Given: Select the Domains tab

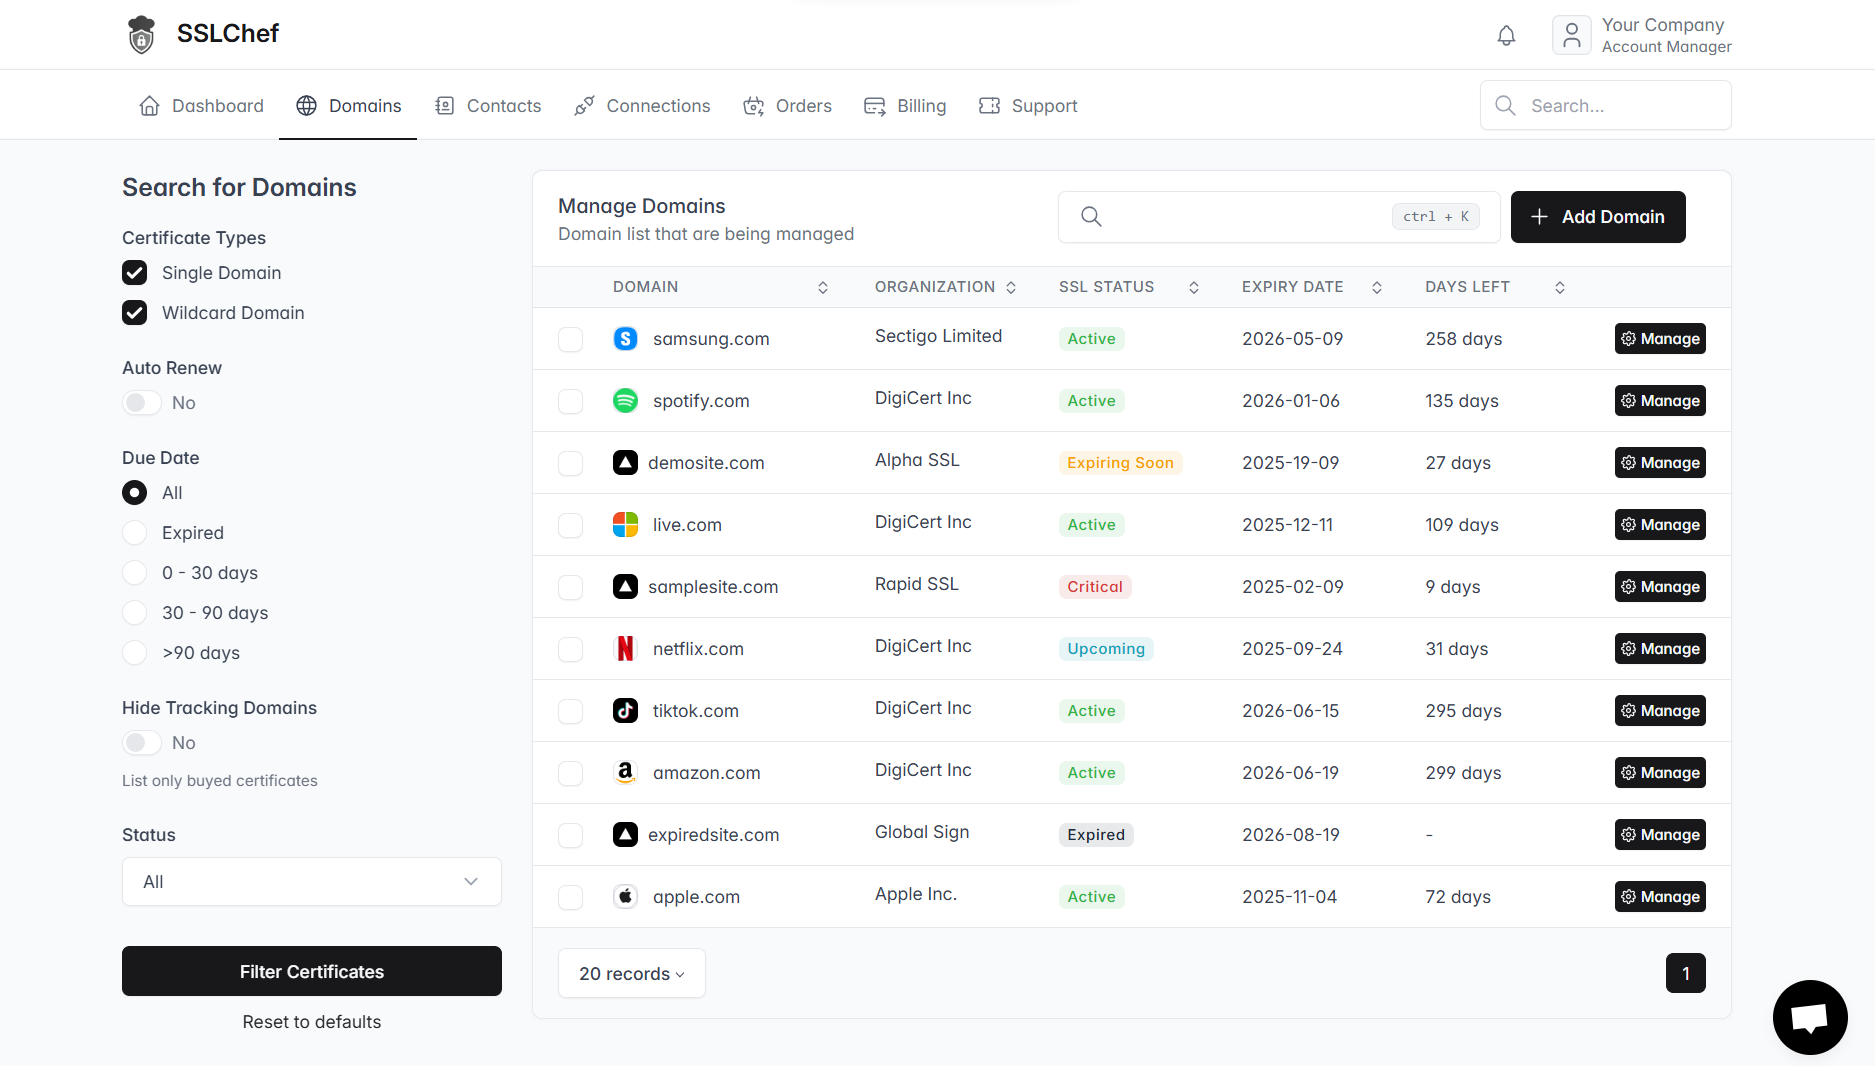Looking at the screenshot, I should pos(348,106).
